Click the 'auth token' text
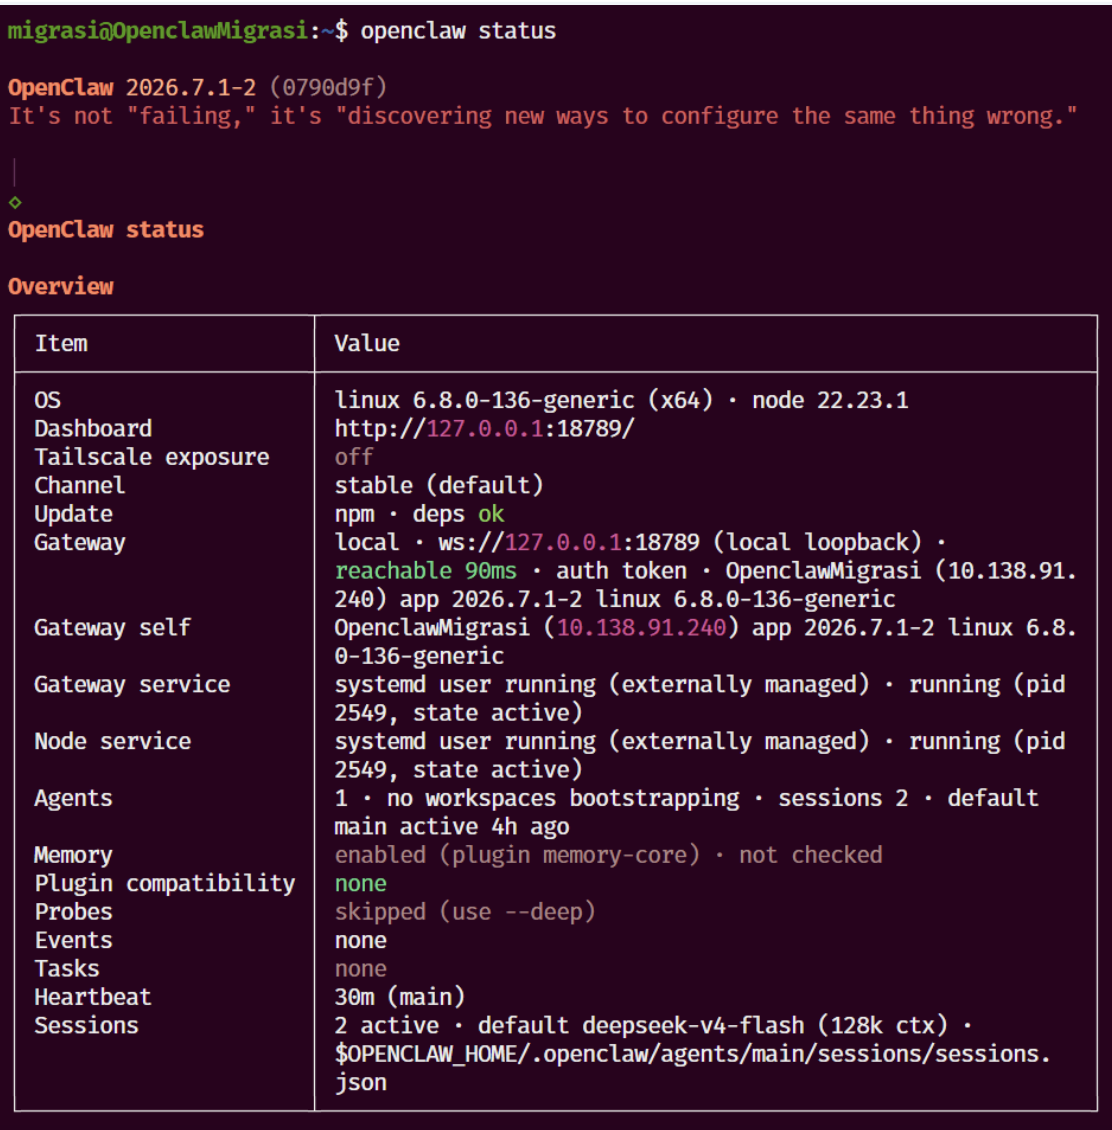The width and height of the screenshot is (1112, 1130). click(621, 571)
